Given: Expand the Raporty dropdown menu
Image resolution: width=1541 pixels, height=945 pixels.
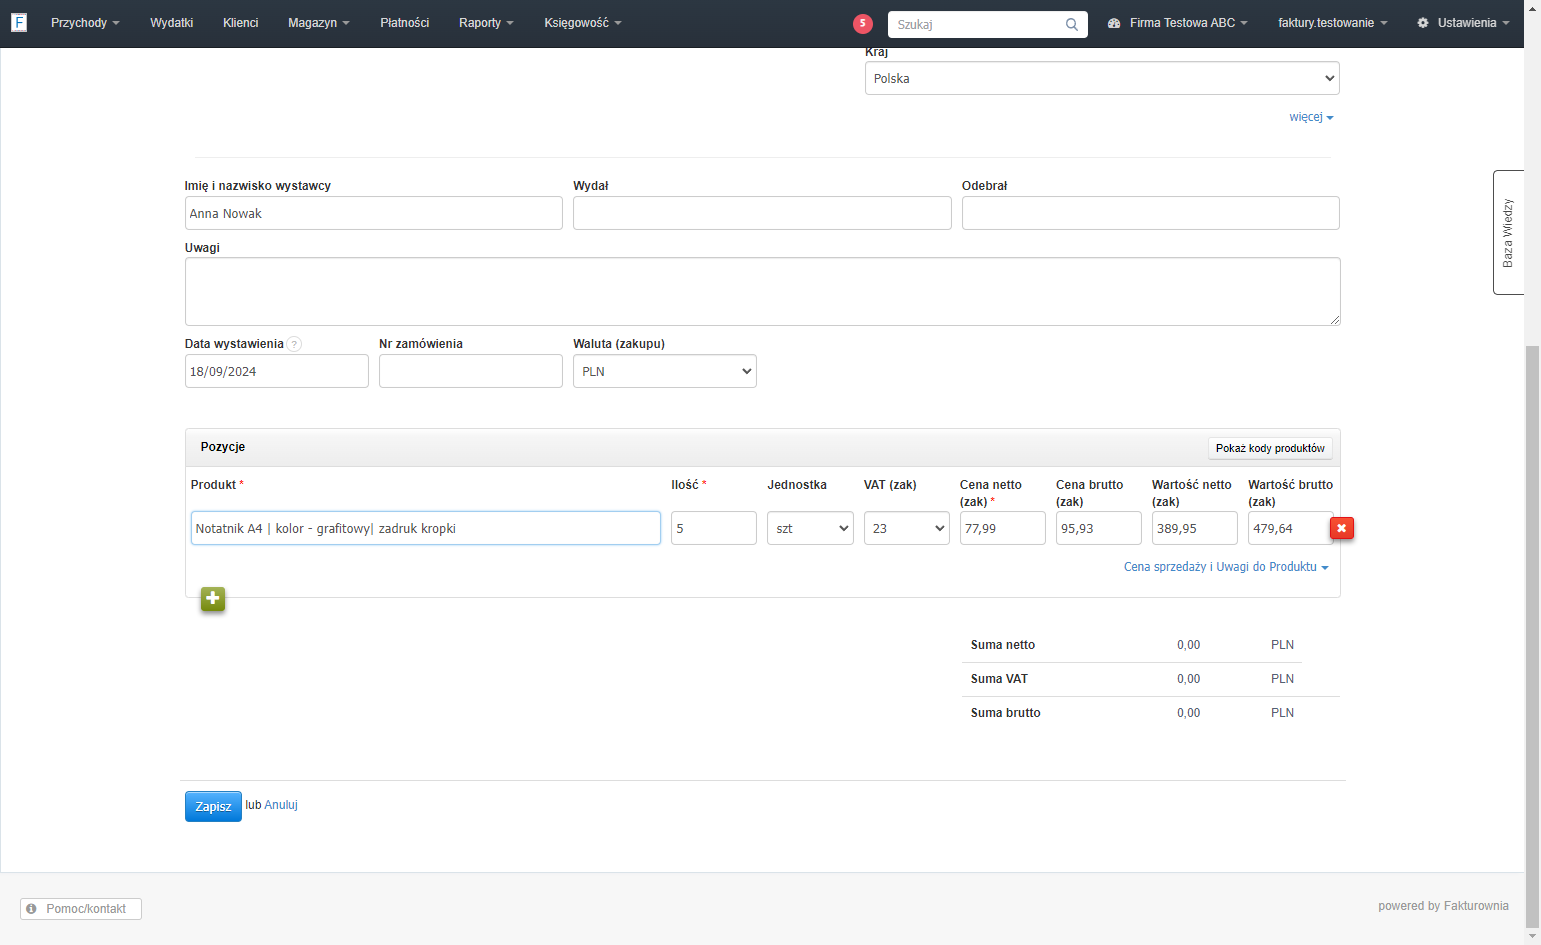Looking at the screenshot, I should coord(486,23).
